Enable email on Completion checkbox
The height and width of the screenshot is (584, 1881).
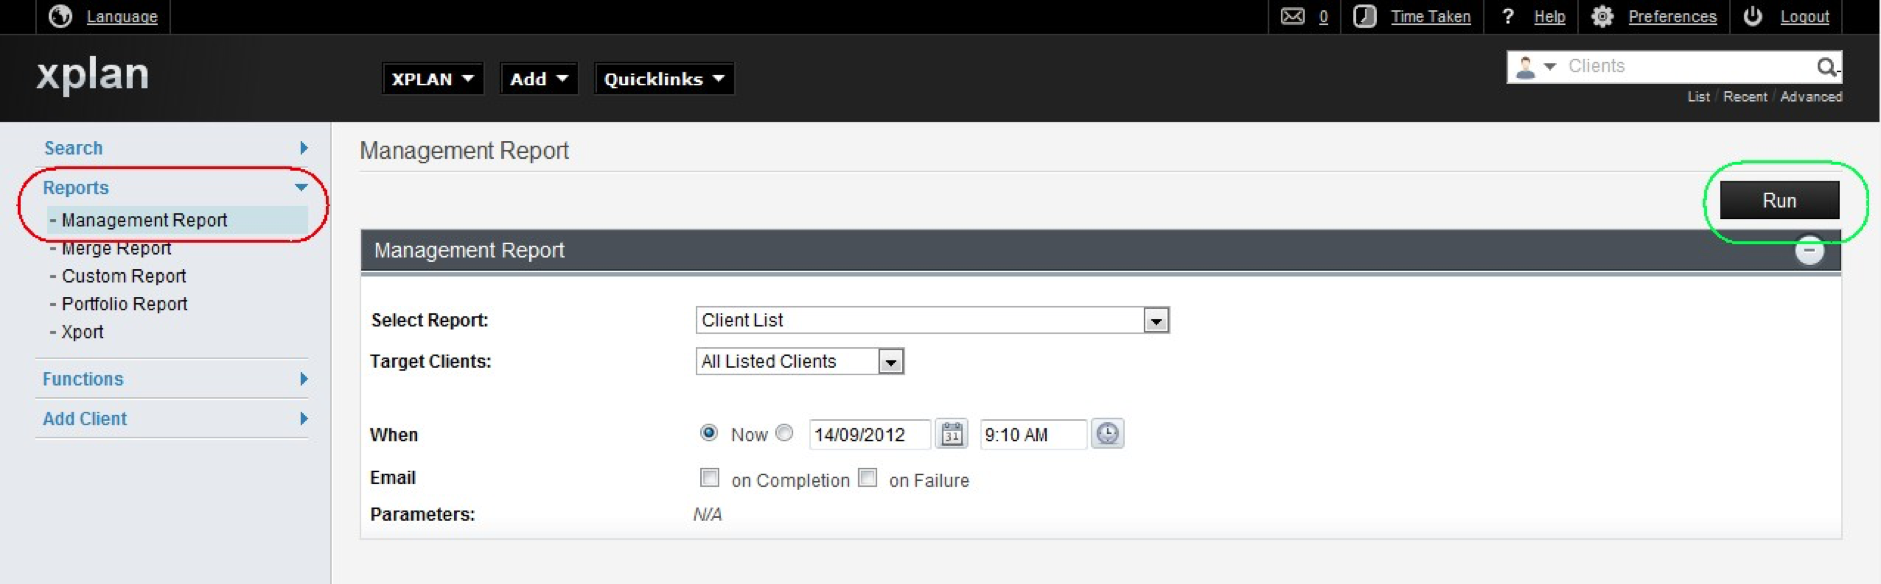pyautogui.click(x=710, y=478)
